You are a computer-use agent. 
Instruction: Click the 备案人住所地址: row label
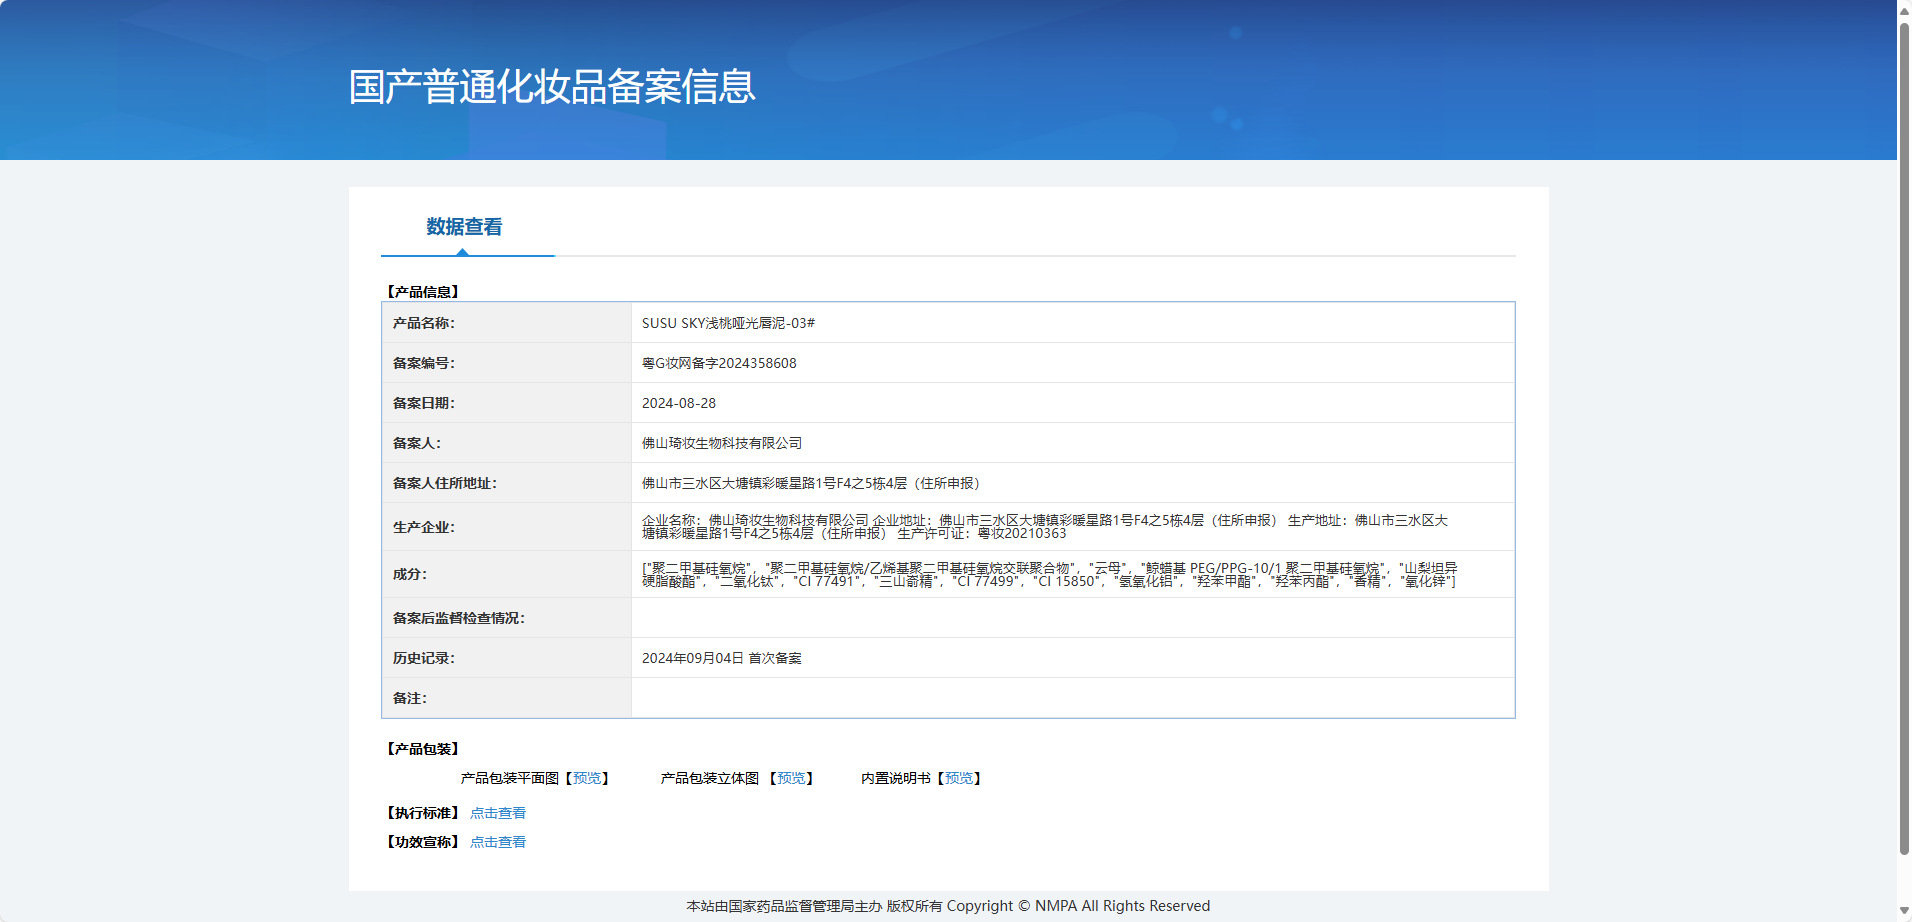click(445, 483)
